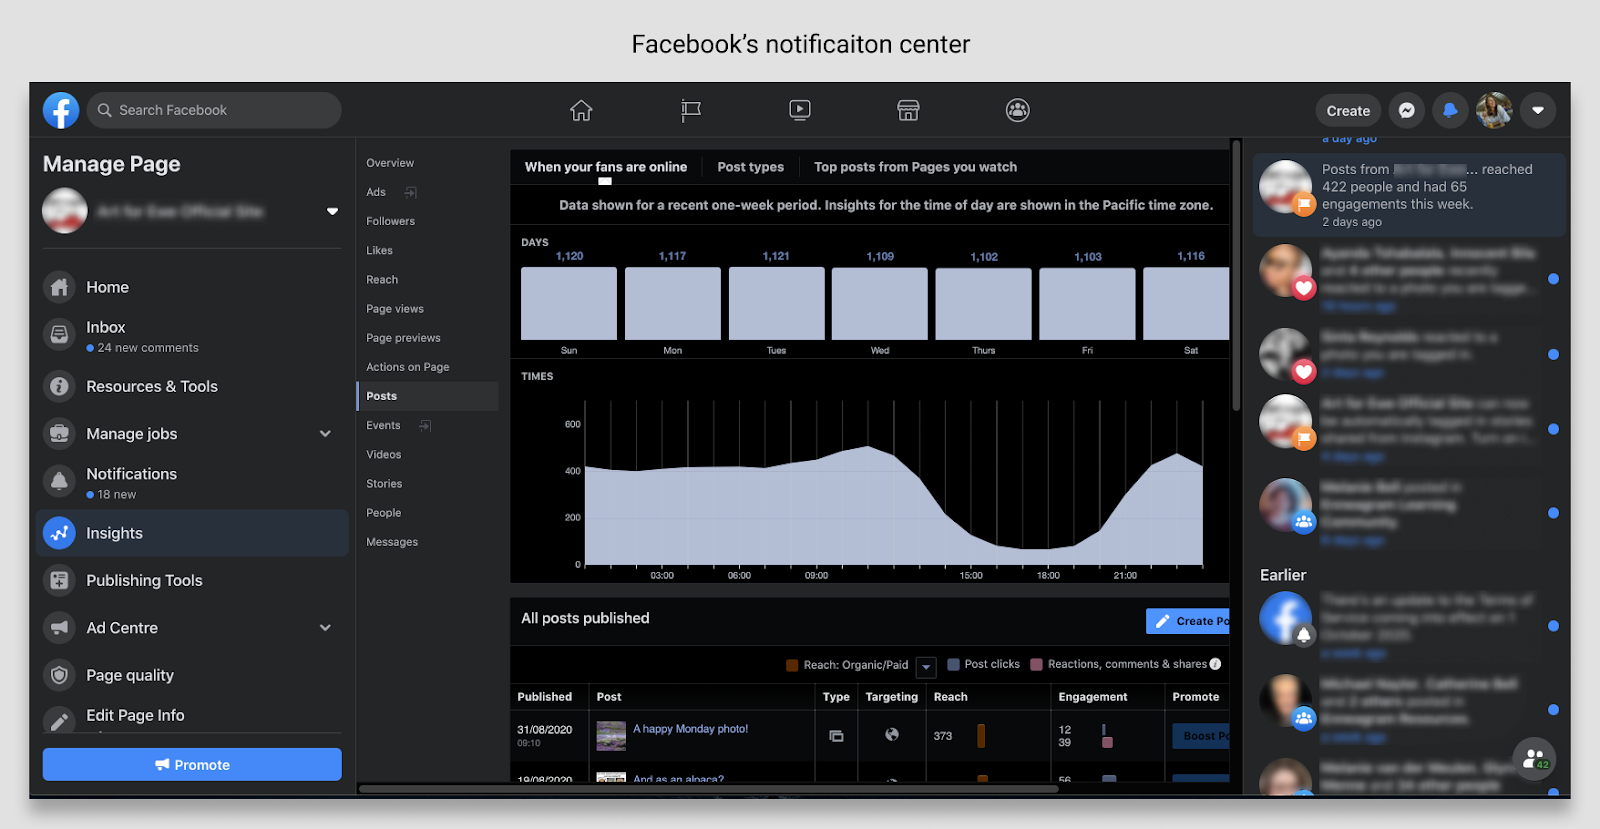This screenshot has height=829, width=1600.
Task: Open the Marketplace icon in top bar
Action: click(x=908, y=110)
